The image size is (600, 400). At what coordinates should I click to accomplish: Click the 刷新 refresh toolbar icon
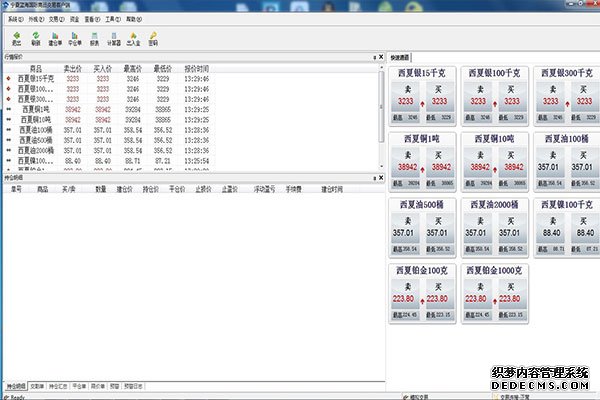pos(36,39)
